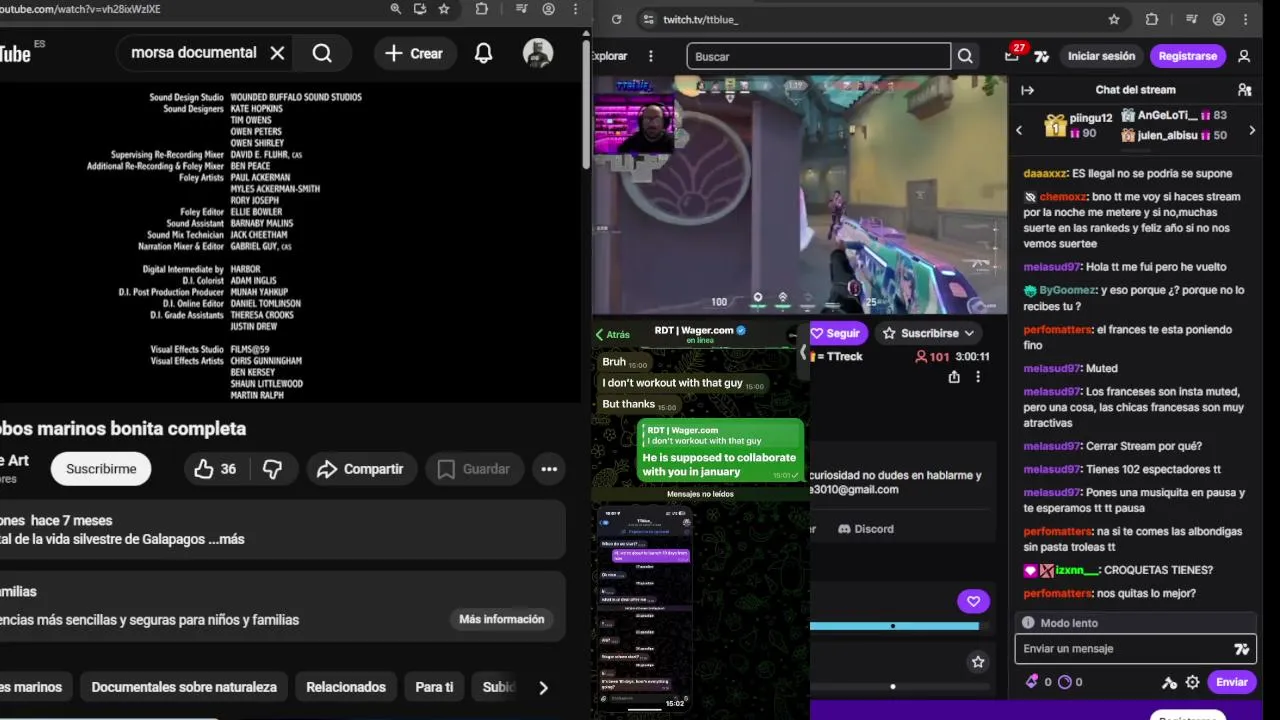Click the purple heart button

973,601
